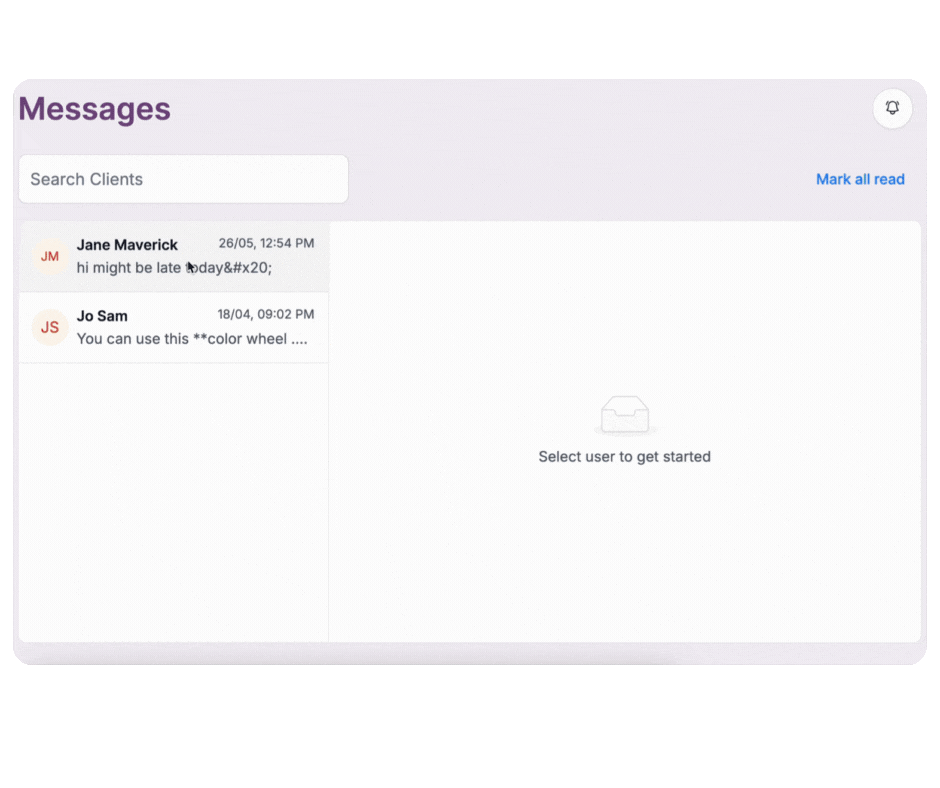Click the 18/04, 09:02 PM timestamp

tap(266, 314)
